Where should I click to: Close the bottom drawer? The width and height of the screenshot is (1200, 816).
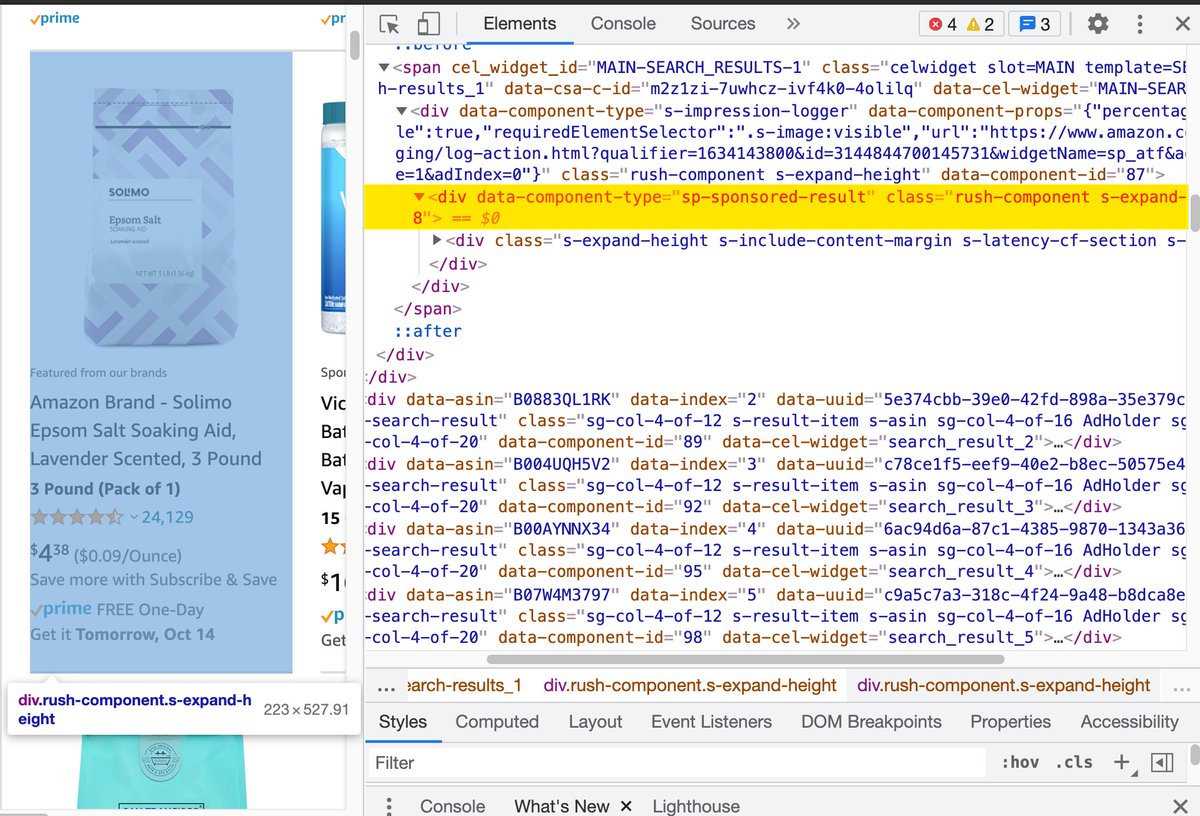pyautogui.click(x=1180, y=806)
